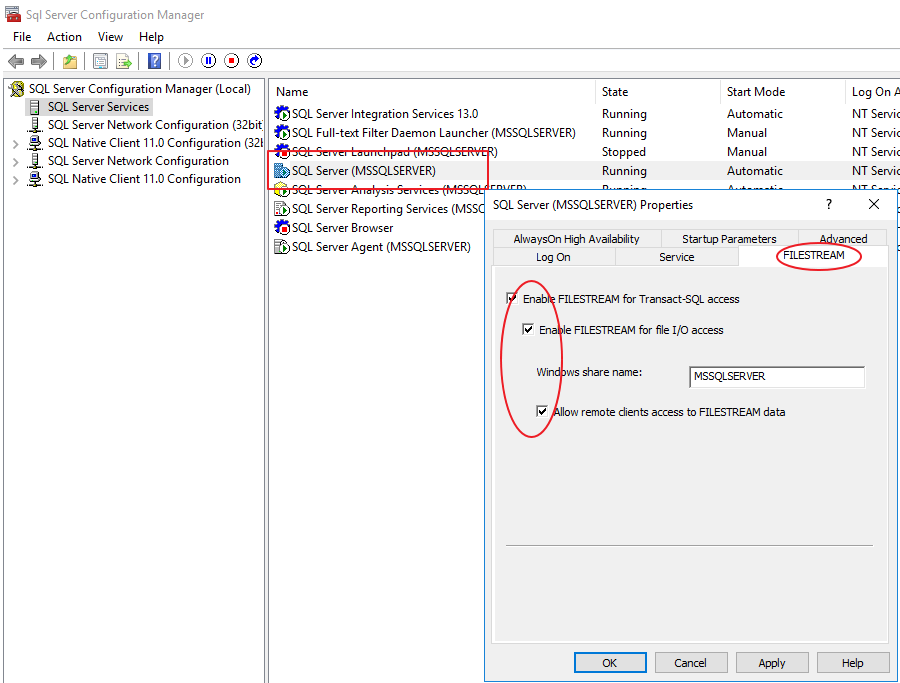The image size is (900, 683).
Task: Click the Stop Service toolbar icon
Action: point(231,60)
